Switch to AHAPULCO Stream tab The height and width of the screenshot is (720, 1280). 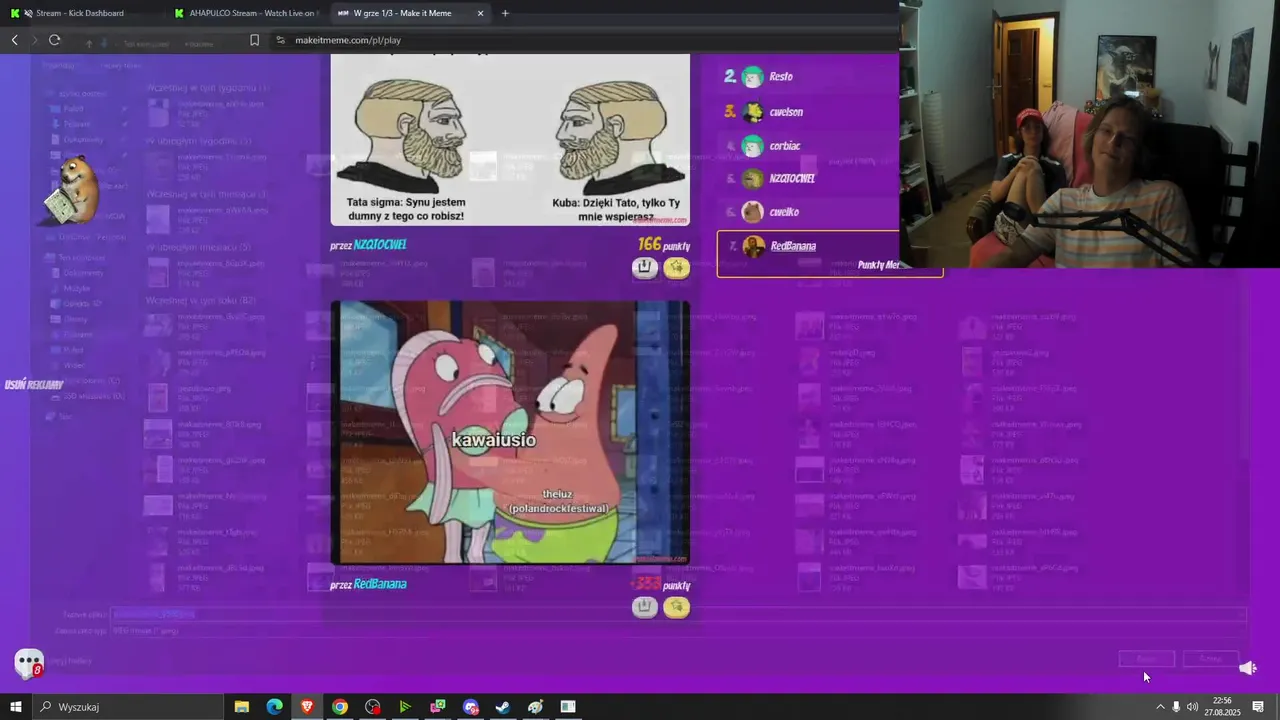(x=245, y=13)
